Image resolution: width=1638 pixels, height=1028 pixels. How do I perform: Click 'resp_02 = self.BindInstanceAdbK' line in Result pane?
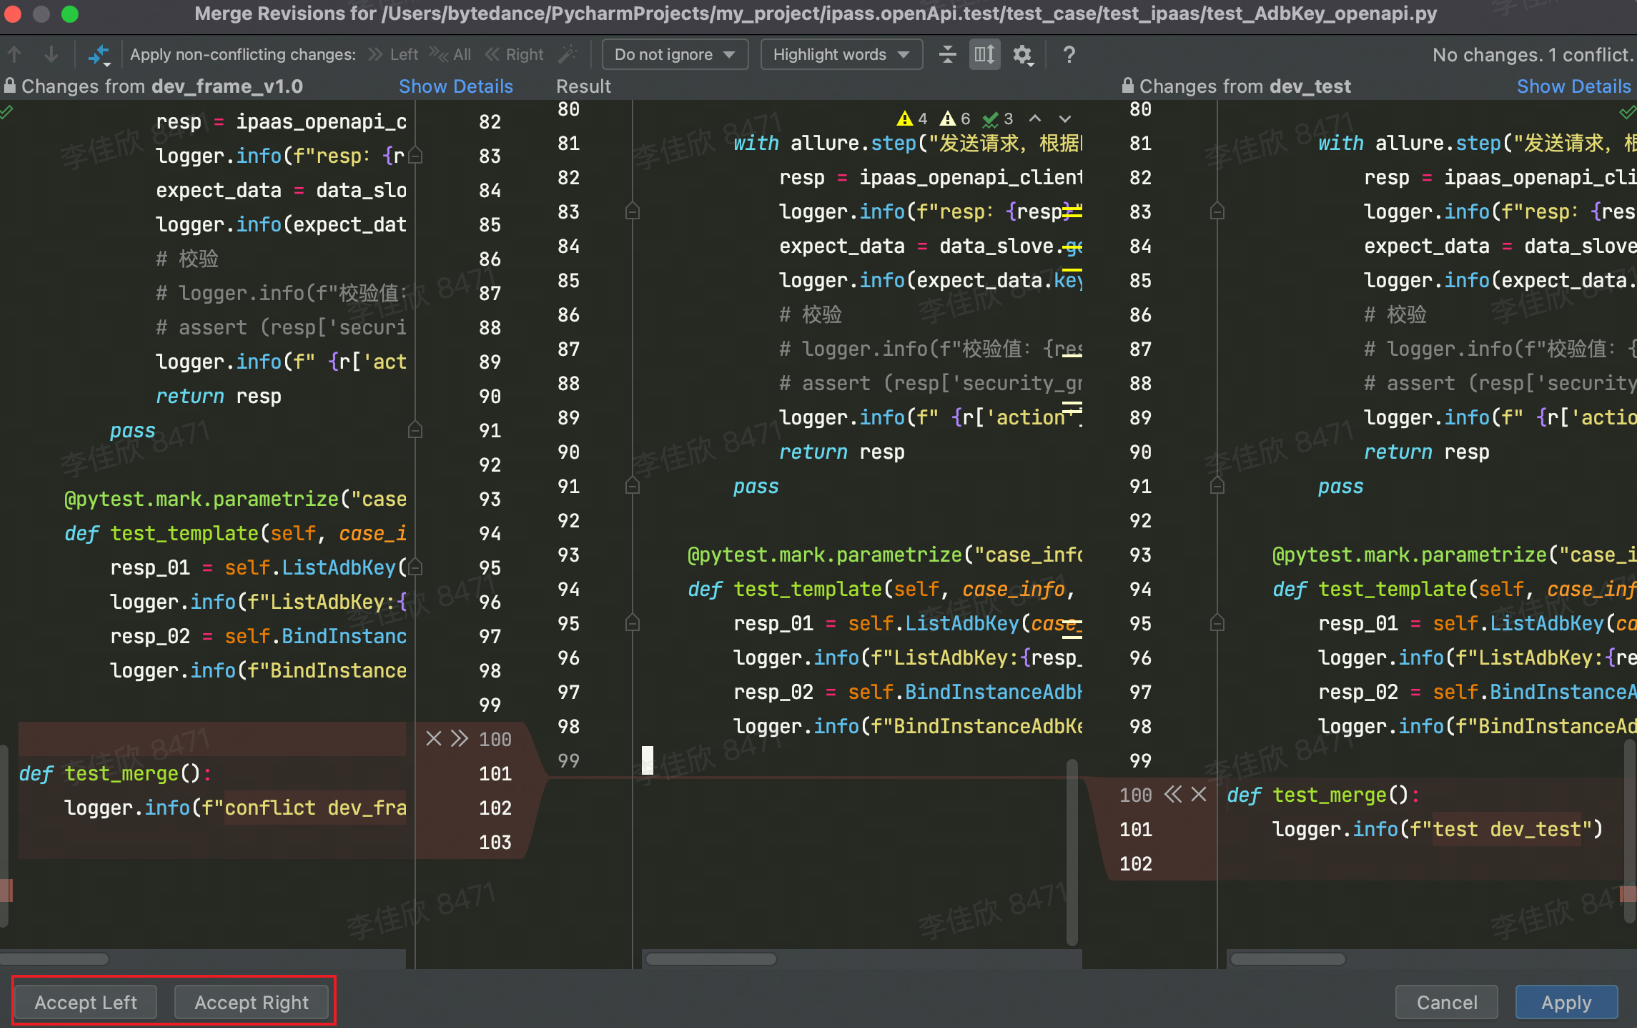[x=908, y=692]
